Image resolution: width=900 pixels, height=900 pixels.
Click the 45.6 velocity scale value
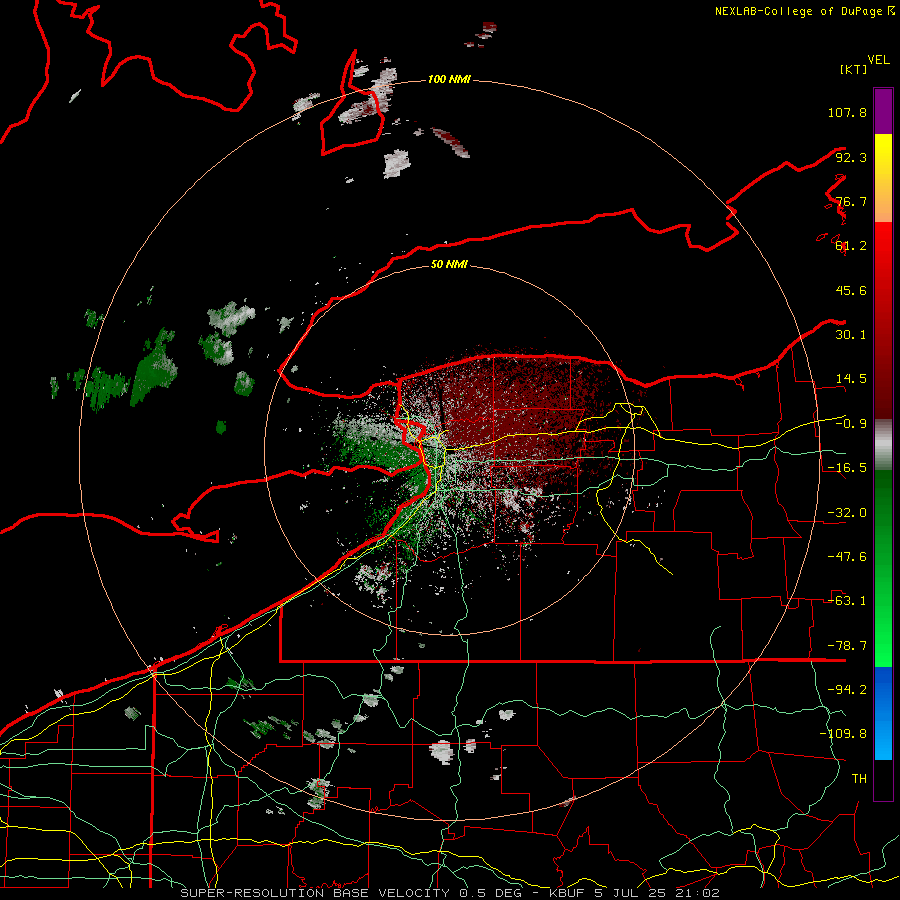(x=851, y=290)
